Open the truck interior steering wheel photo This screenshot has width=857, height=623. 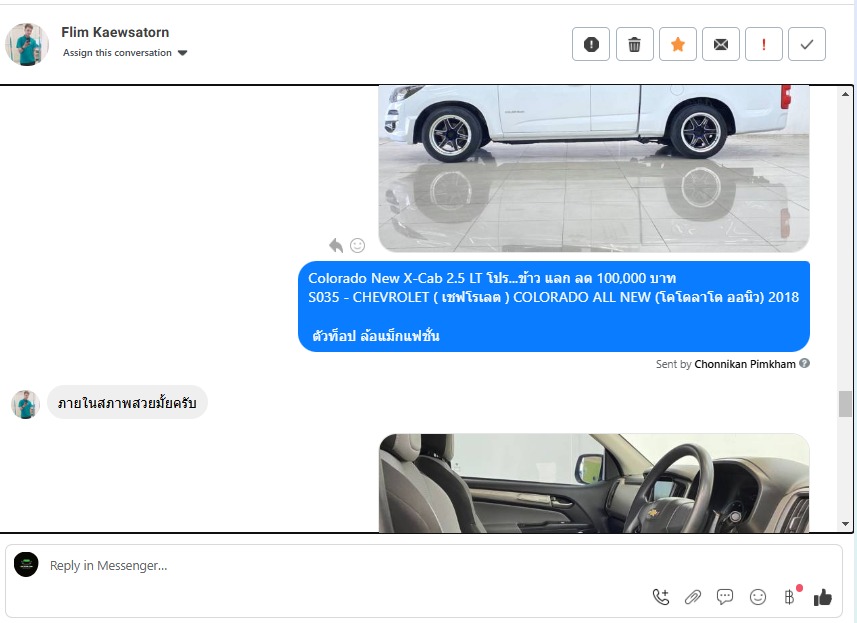[594, 483]
